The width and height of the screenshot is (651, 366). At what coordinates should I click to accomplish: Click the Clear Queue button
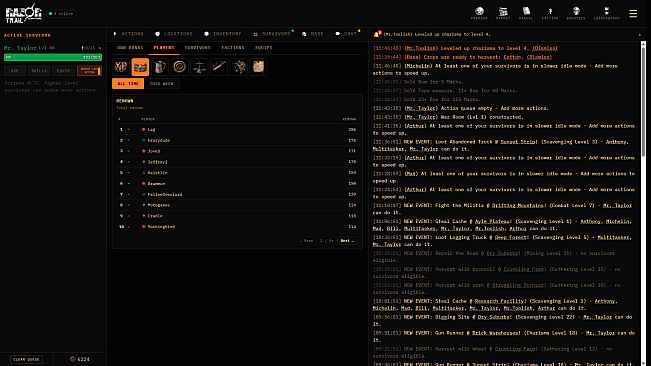(x=27, y=359)
